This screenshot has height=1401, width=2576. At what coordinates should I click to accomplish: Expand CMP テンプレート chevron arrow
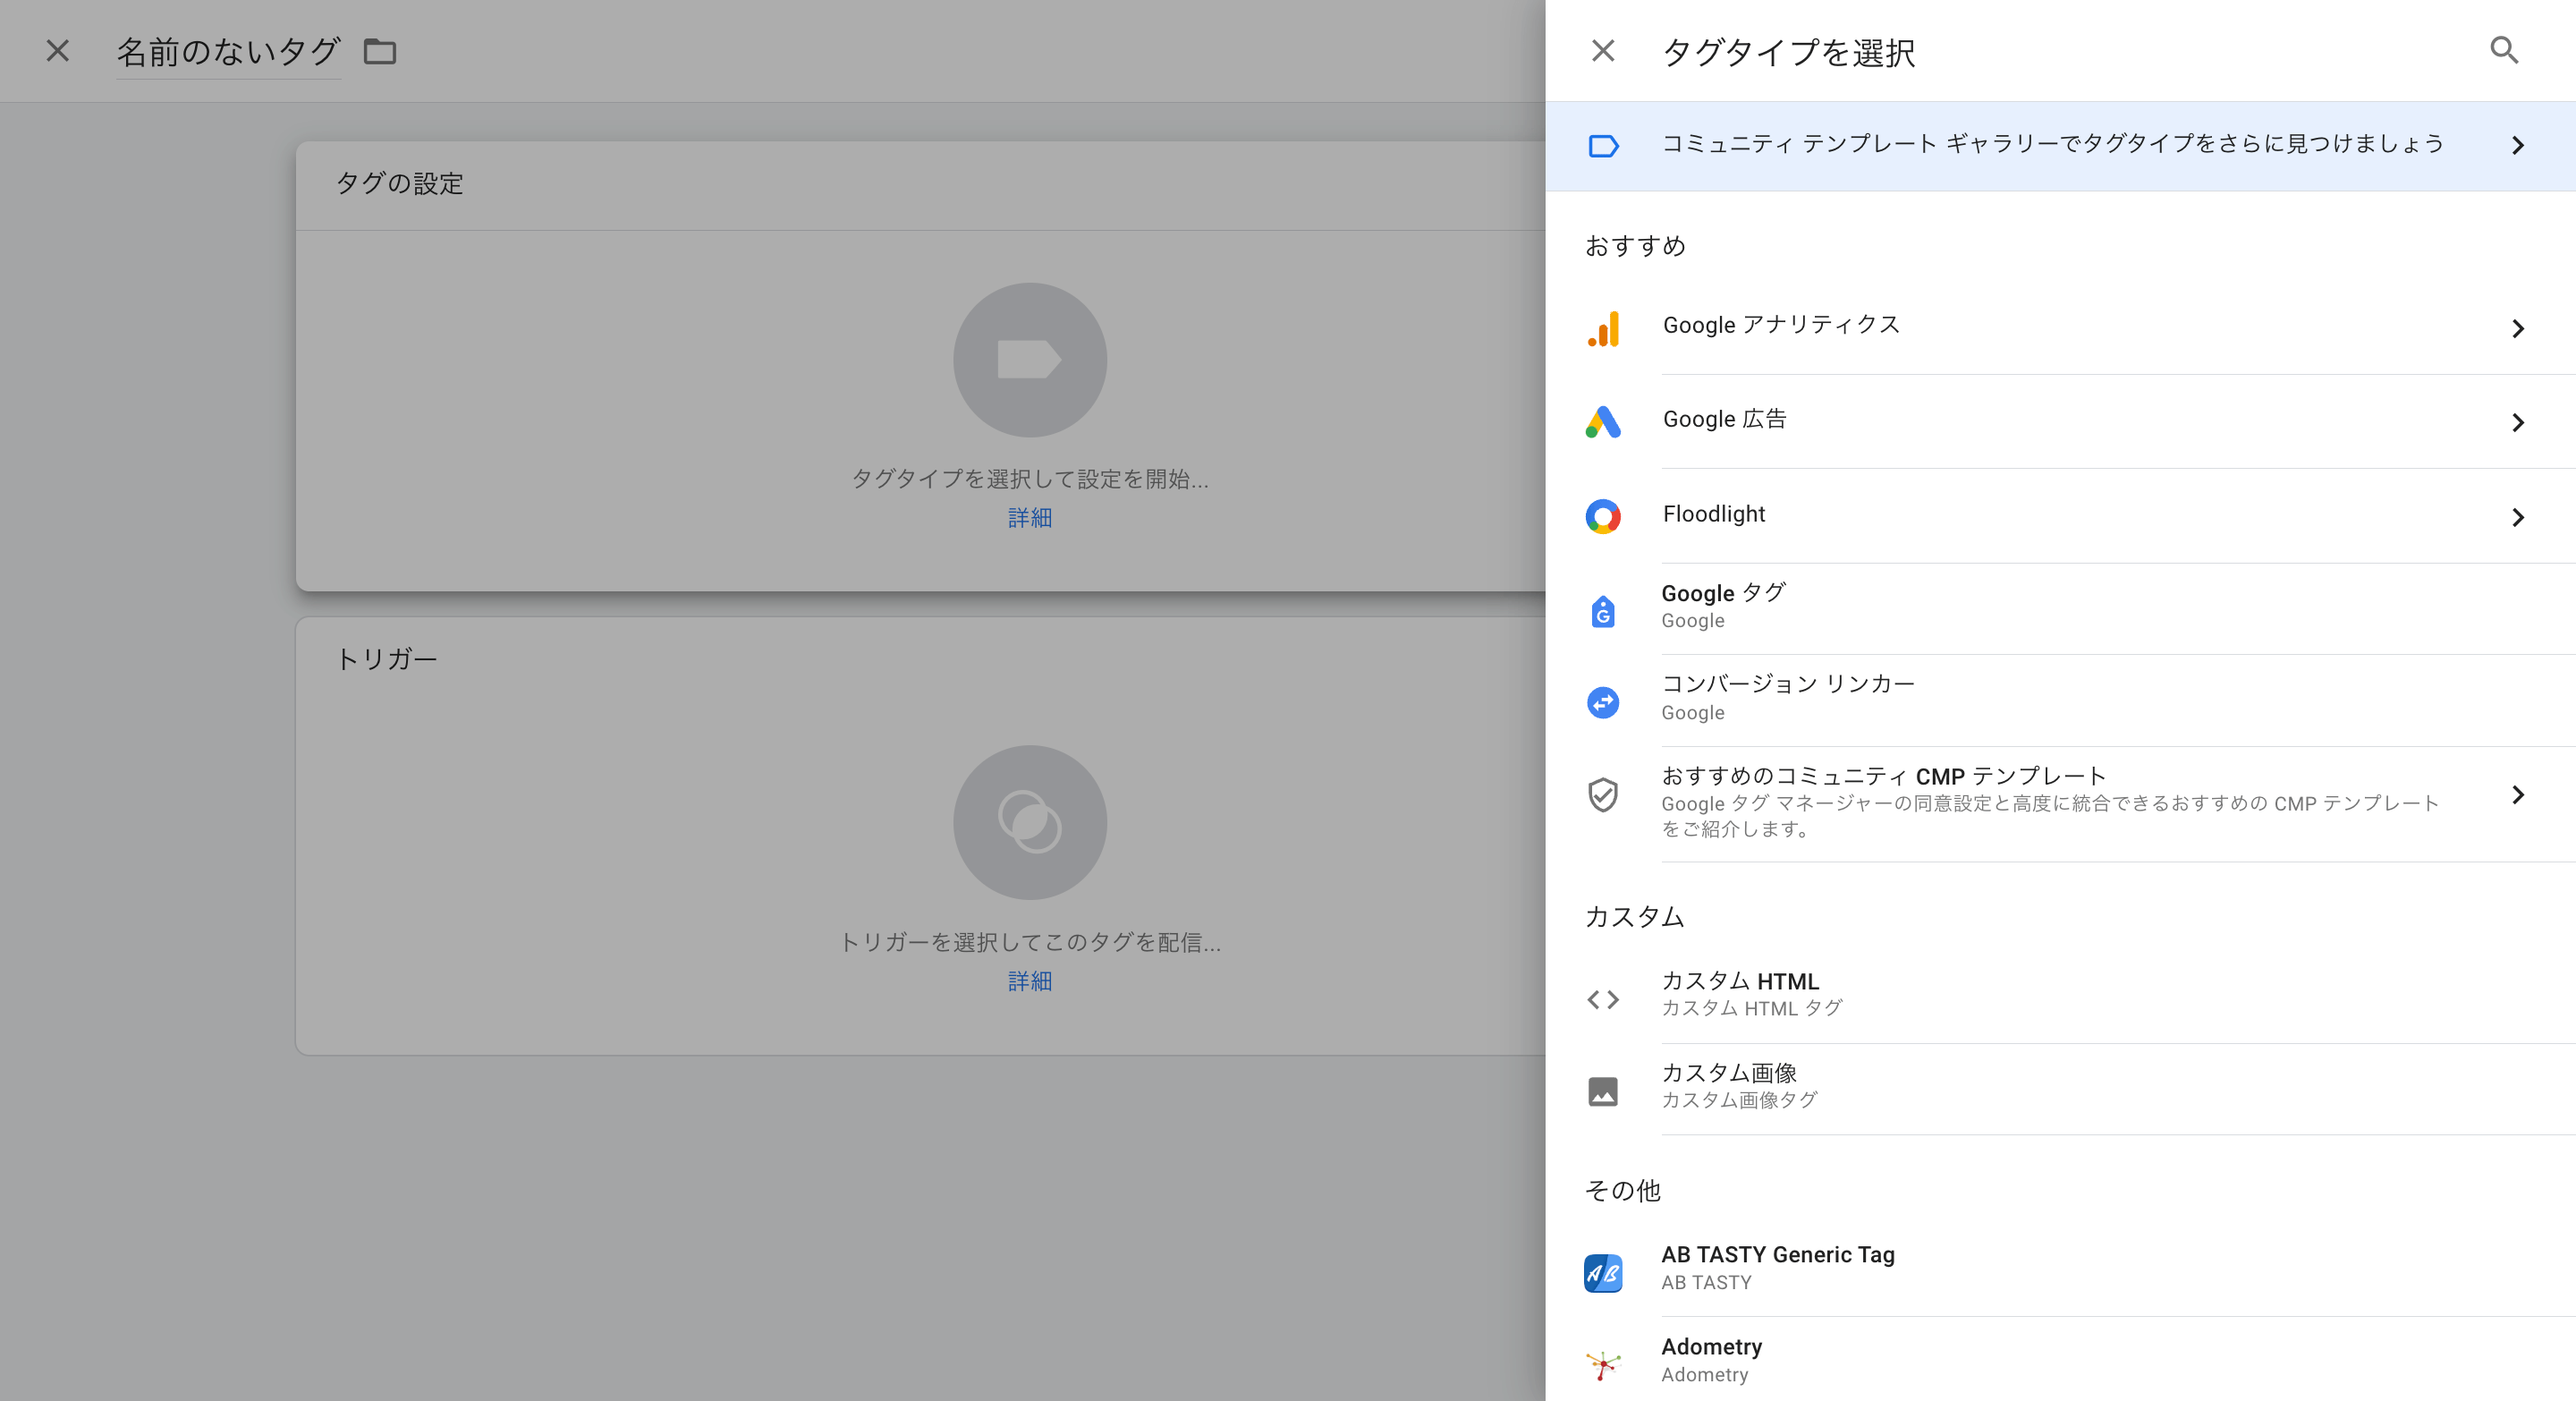pyautogui.click(x=2518, y=795)
